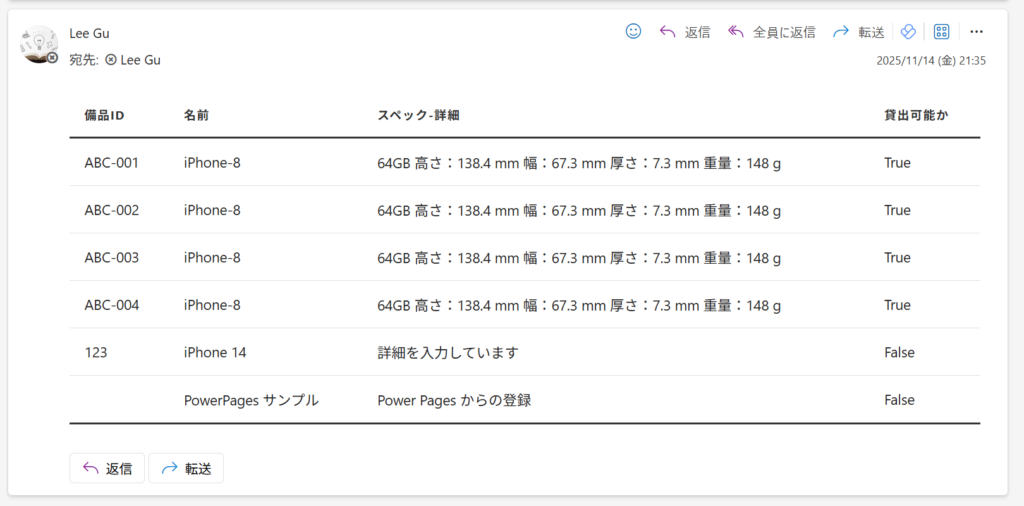Screen dimensions: 1024x506
Task: Click the 2025/11/14 received timestamp
Action: (x=931, y=61)
